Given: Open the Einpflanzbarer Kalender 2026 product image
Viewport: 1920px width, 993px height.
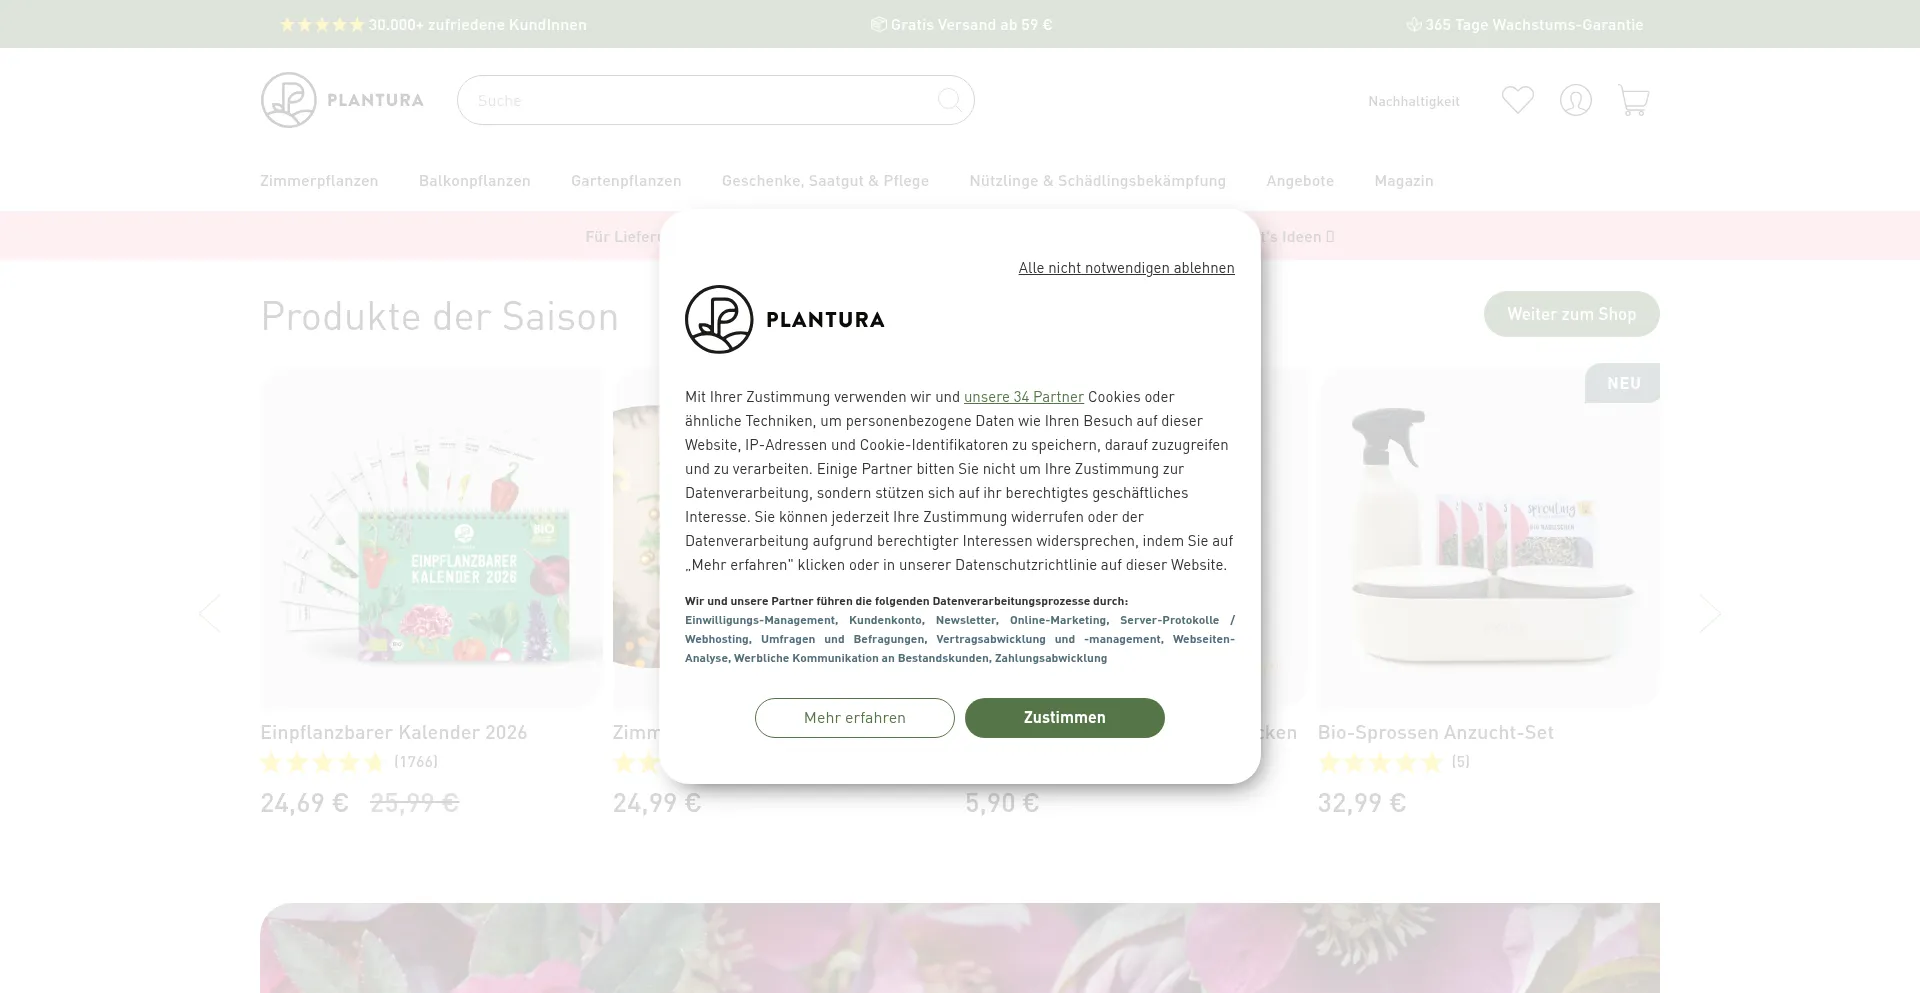Looking at the screenshot, I should coord(431,538).
